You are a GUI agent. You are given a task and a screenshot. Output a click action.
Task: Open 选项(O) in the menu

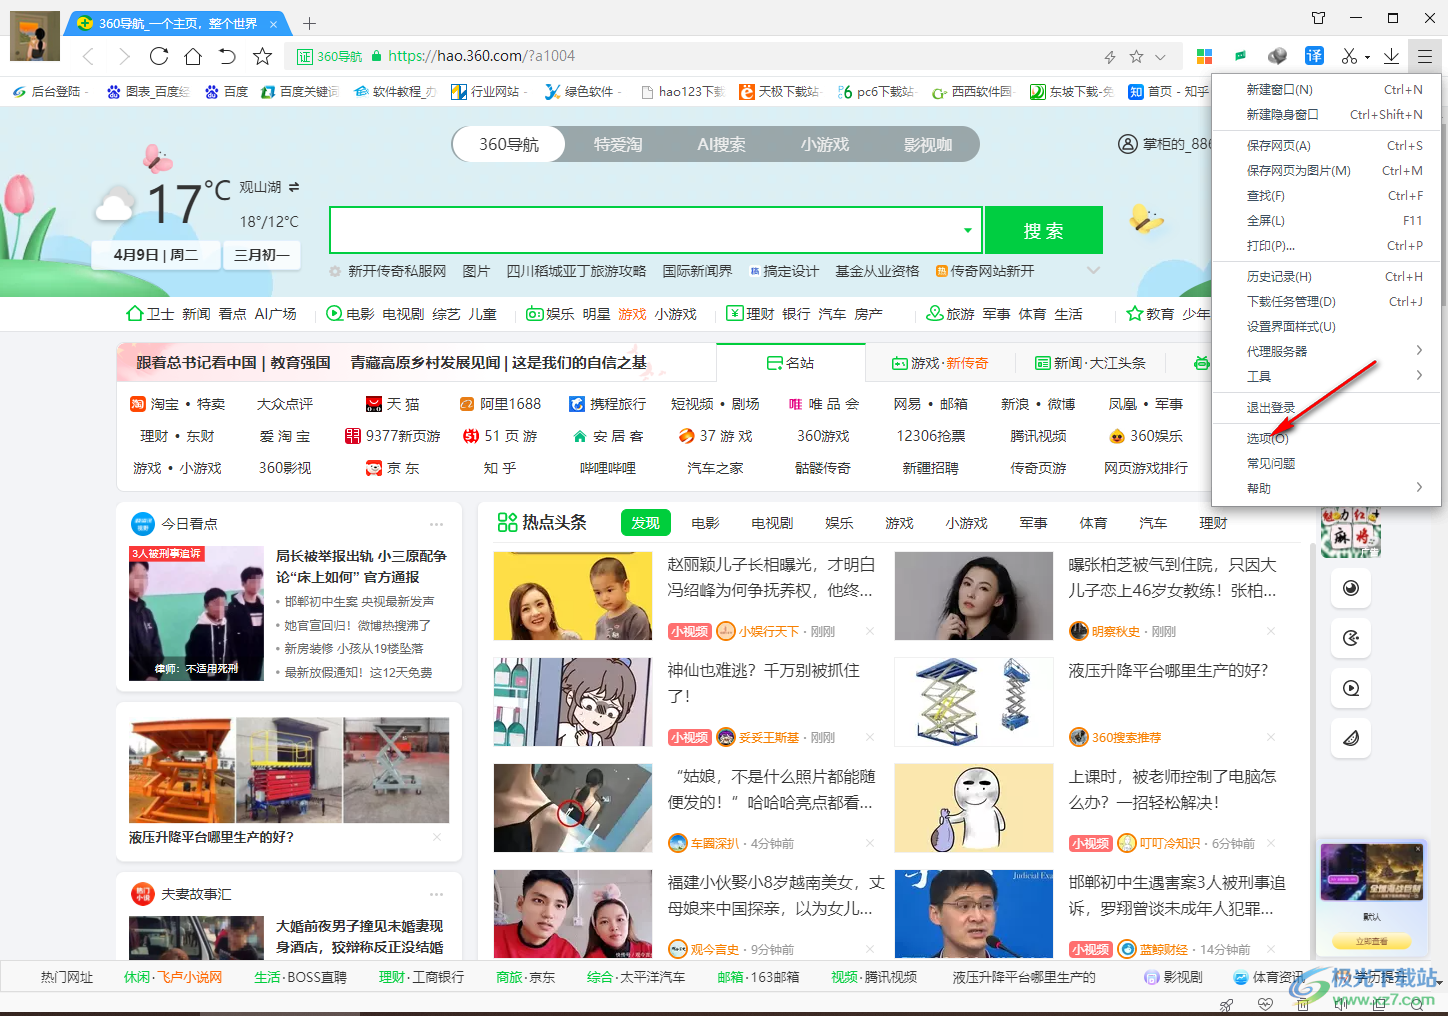click(x=1326, y=438)
